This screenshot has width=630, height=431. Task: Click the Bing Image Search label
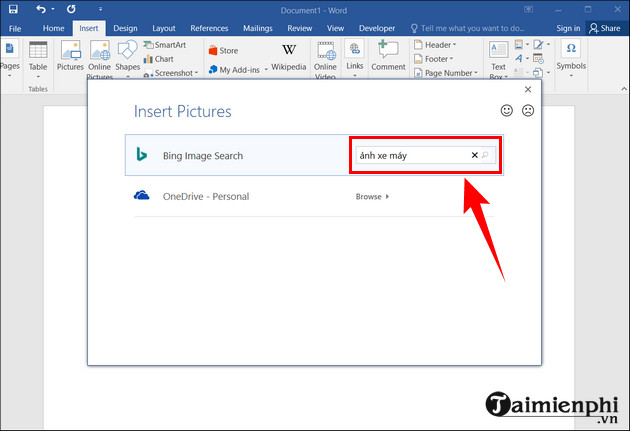pos(203,156)
